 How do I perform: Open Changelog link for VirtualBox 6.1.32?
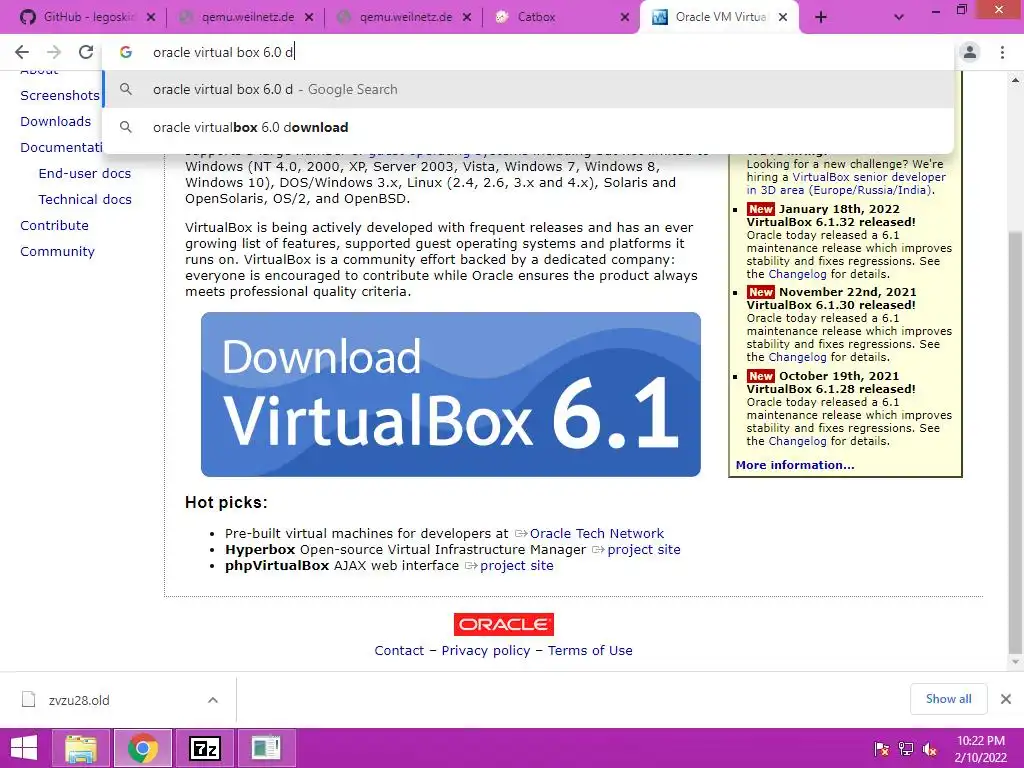point(797,274)
